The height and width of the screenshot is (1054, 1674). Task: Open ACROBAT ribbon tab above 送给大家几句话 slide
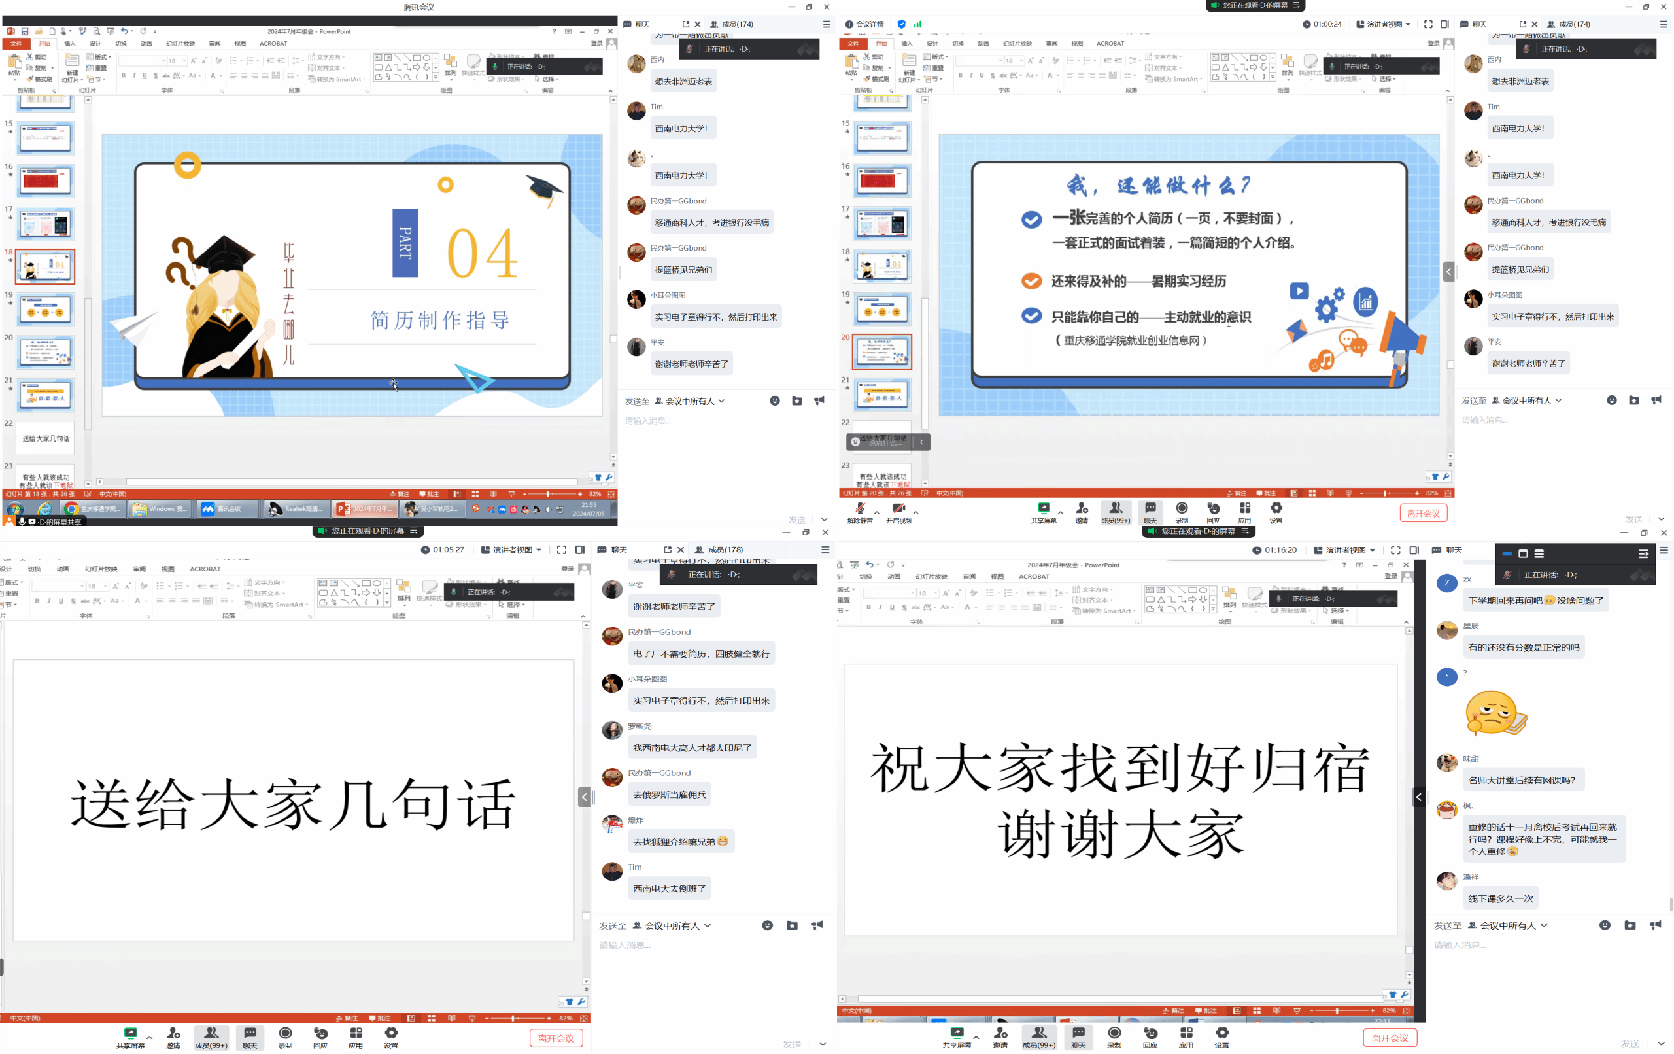204,569
